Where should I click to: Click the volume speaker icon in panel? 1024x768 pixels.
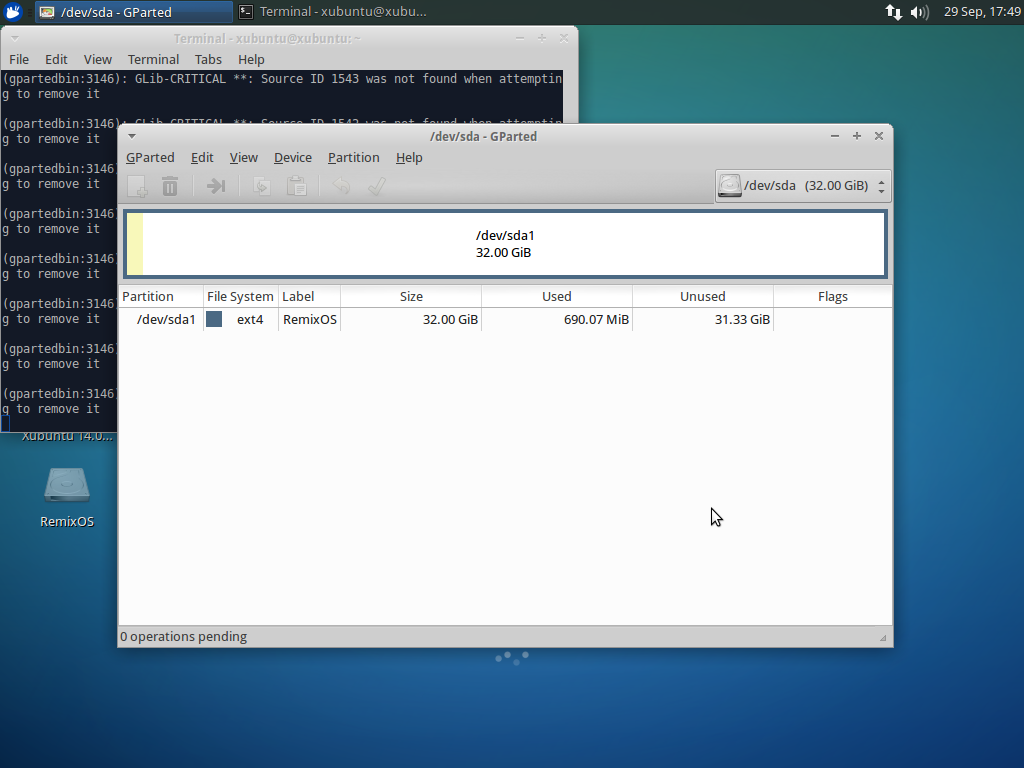point(920,12)
